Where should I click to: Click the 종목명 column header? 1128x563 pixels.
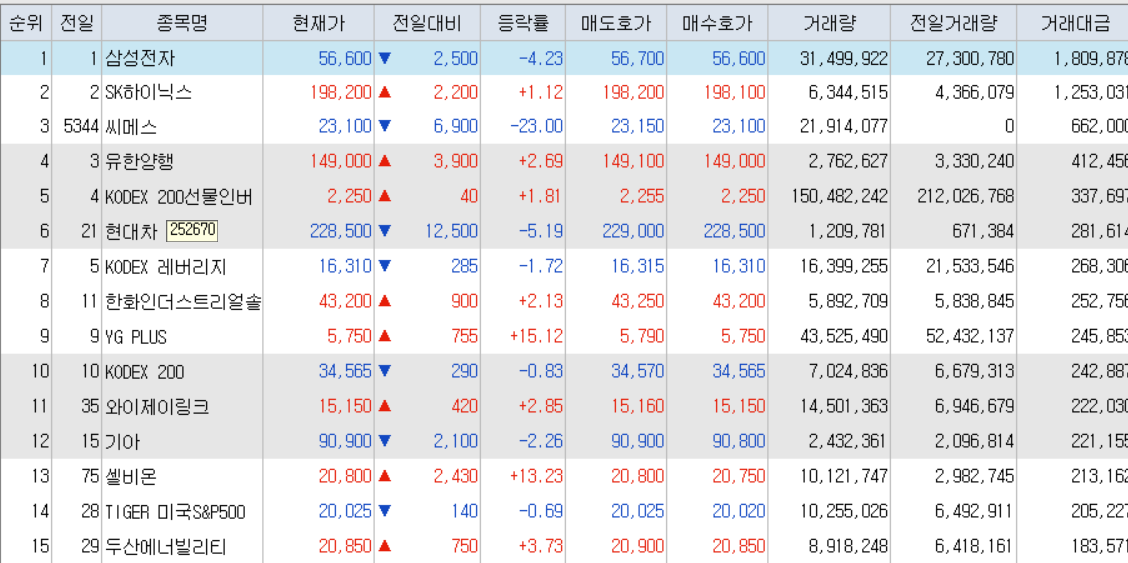coord(182,23)
